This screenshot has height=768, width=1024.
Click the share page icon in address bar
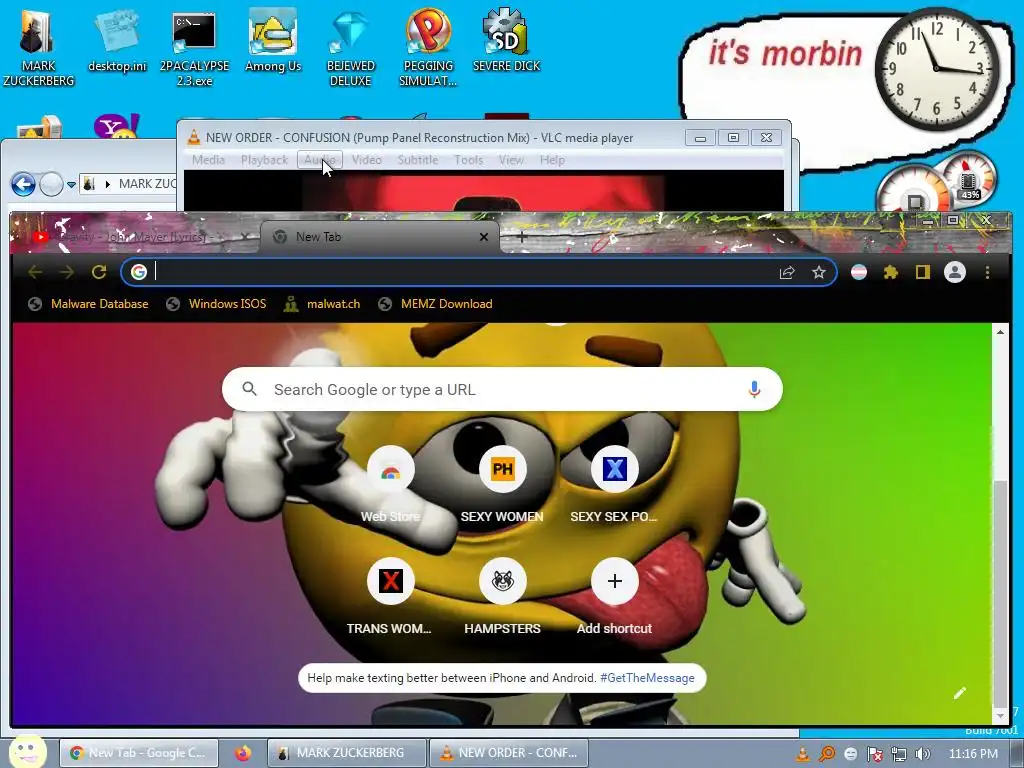[x=787, y=272]
